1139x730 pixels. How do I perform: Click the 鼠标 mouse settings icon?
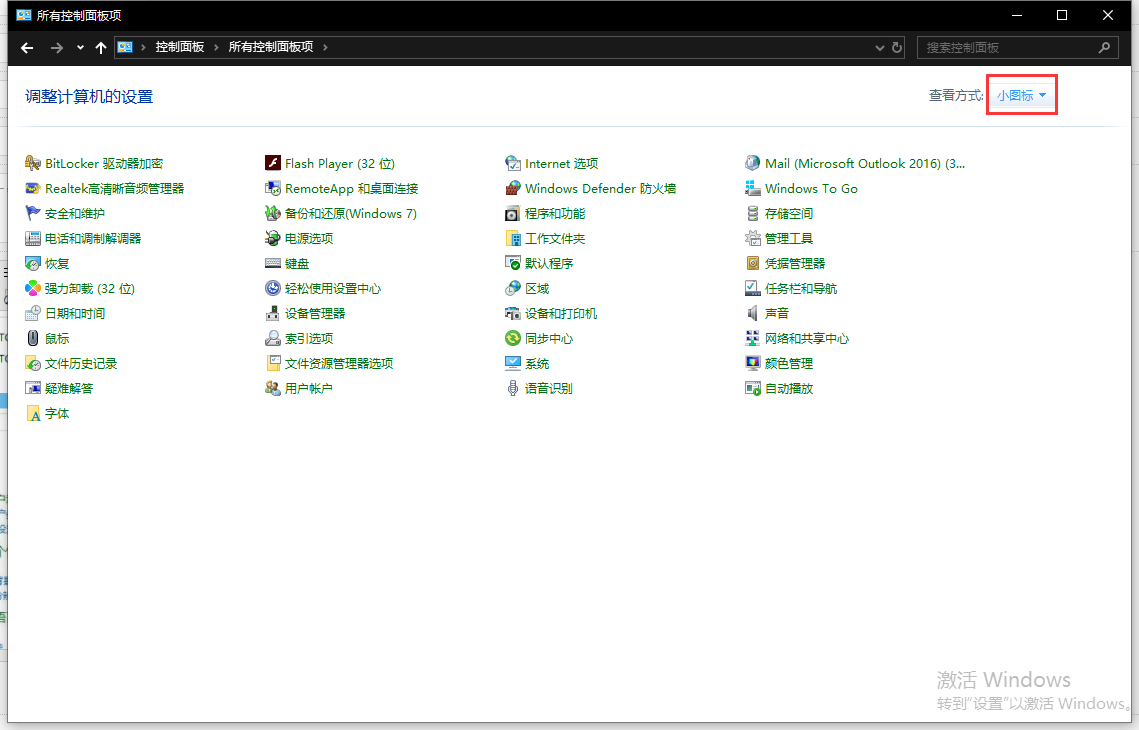tap(33, 338)
